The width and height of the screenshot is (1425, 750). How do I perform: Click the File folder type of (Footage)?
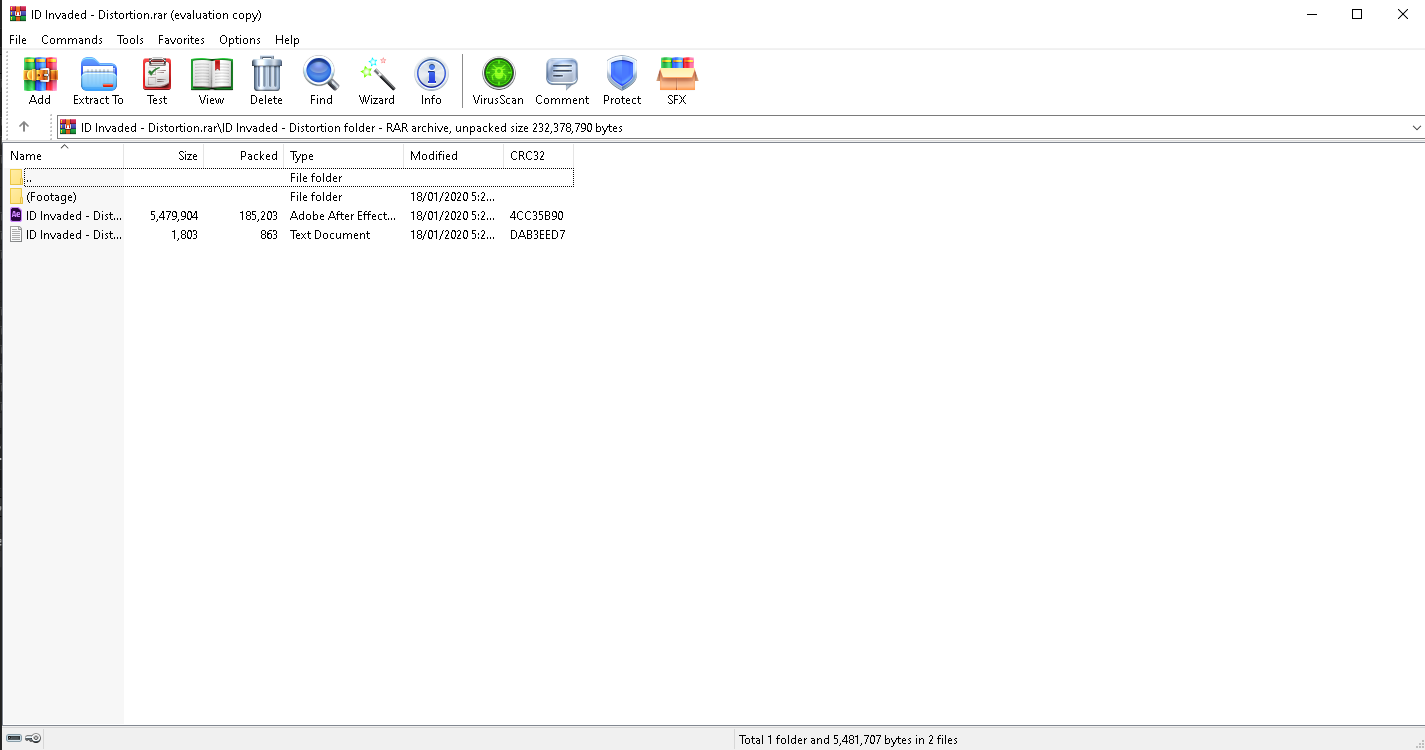(x=316, y=197)
